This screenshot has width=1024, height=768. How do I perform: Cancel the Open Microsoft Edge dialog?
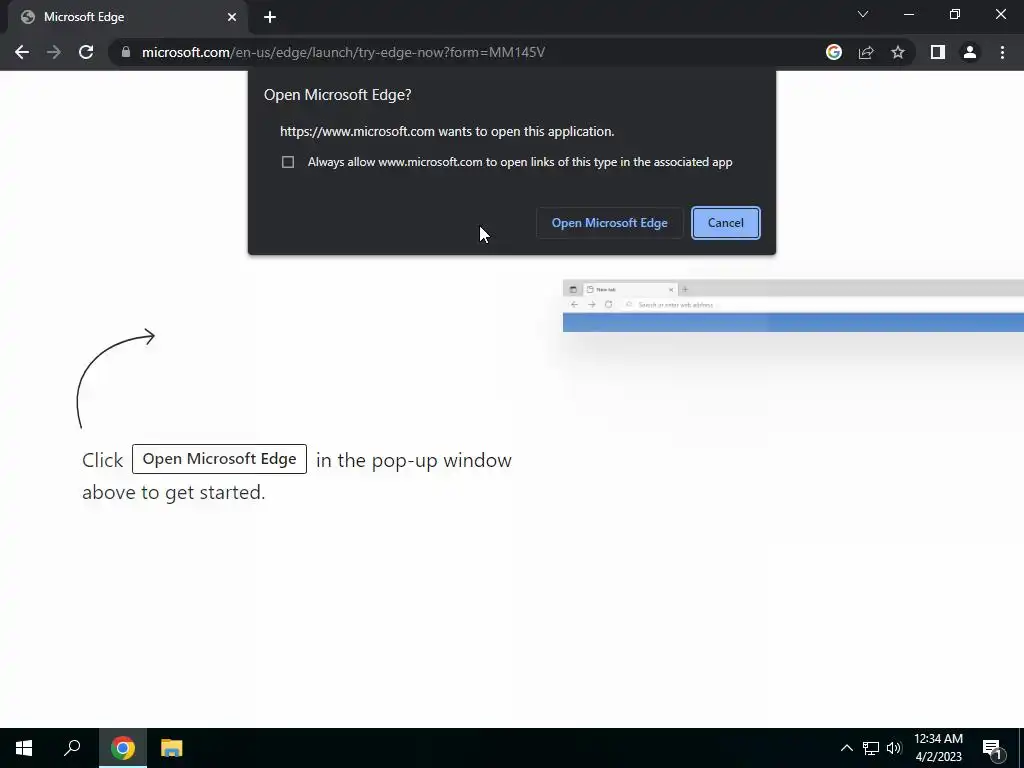coord(726,223)
